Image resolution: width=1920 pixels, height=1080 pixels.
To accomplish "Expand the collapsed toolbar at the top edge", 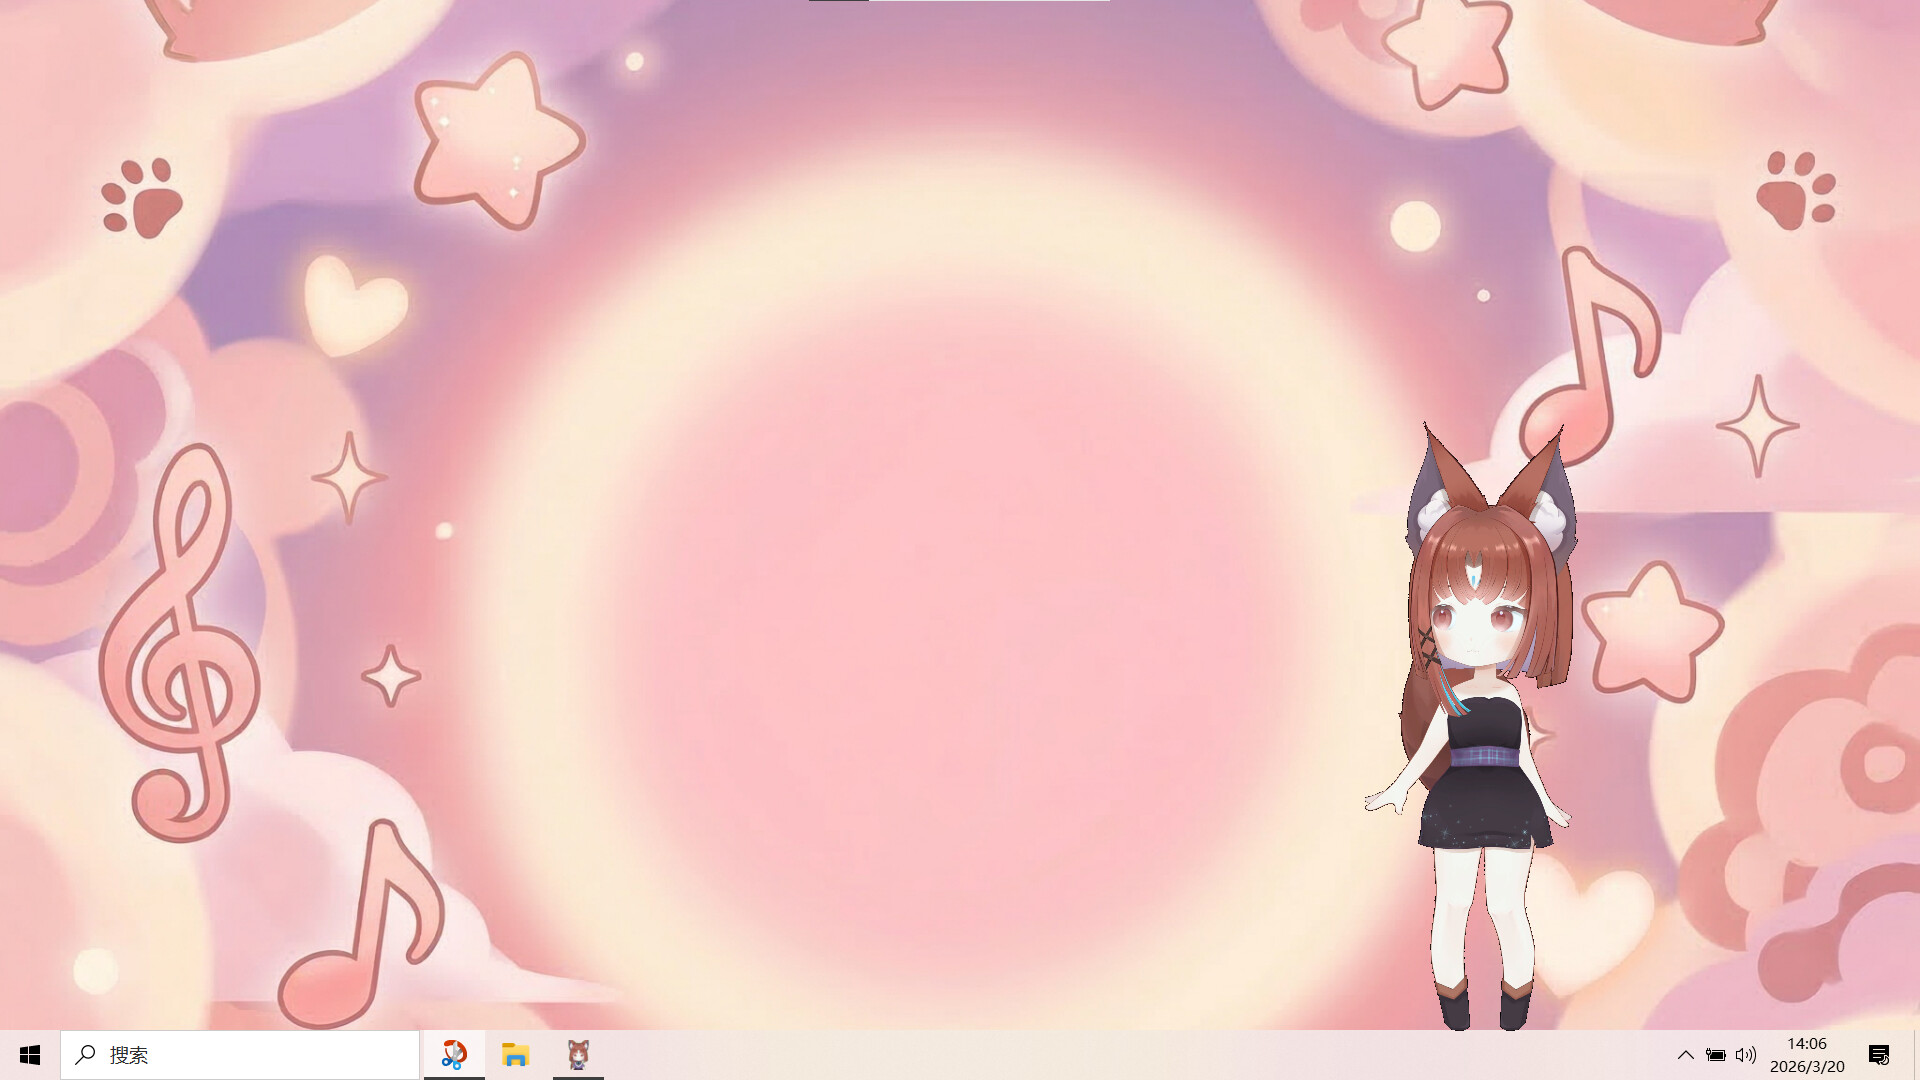I will pyautogui.click(x=960, y=3).
